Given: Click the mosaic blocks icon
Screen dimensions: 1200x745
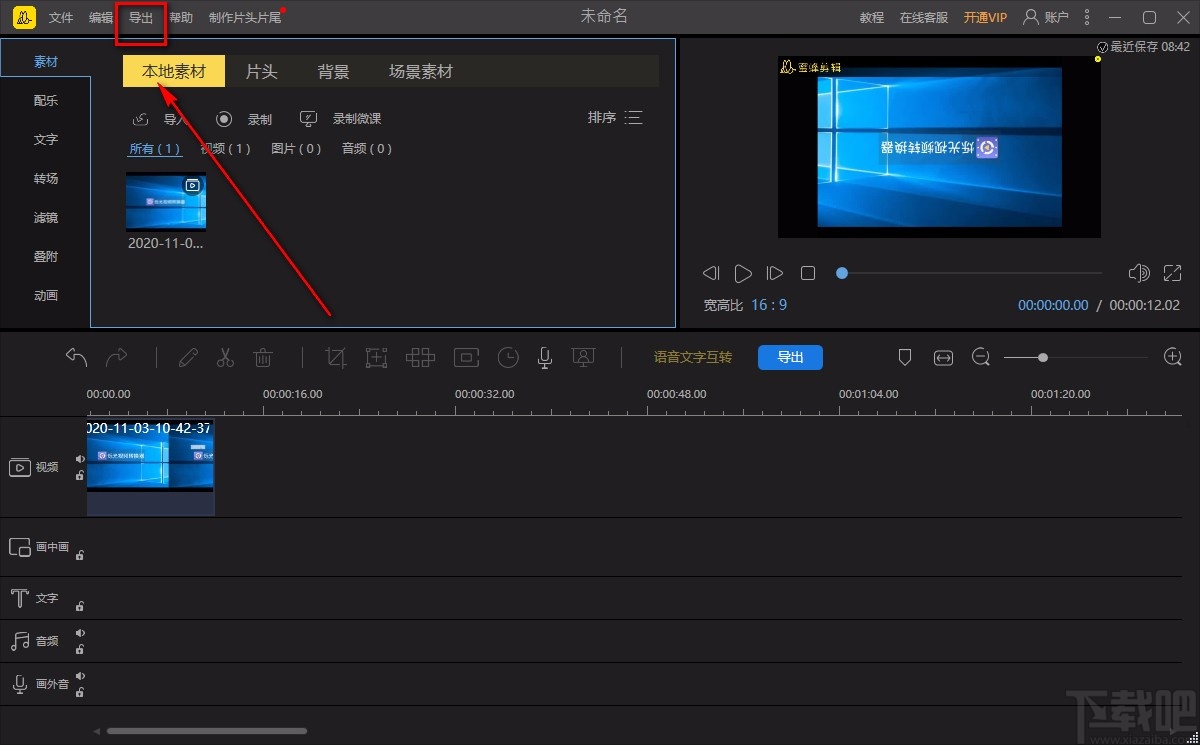Looking at the screenshot, I should [420, 357].
